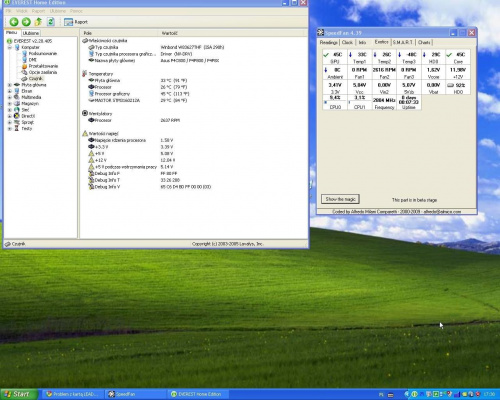Switch to Clock tab in SpeedFan
Screen dimensions: 500x400
point(347,42)
